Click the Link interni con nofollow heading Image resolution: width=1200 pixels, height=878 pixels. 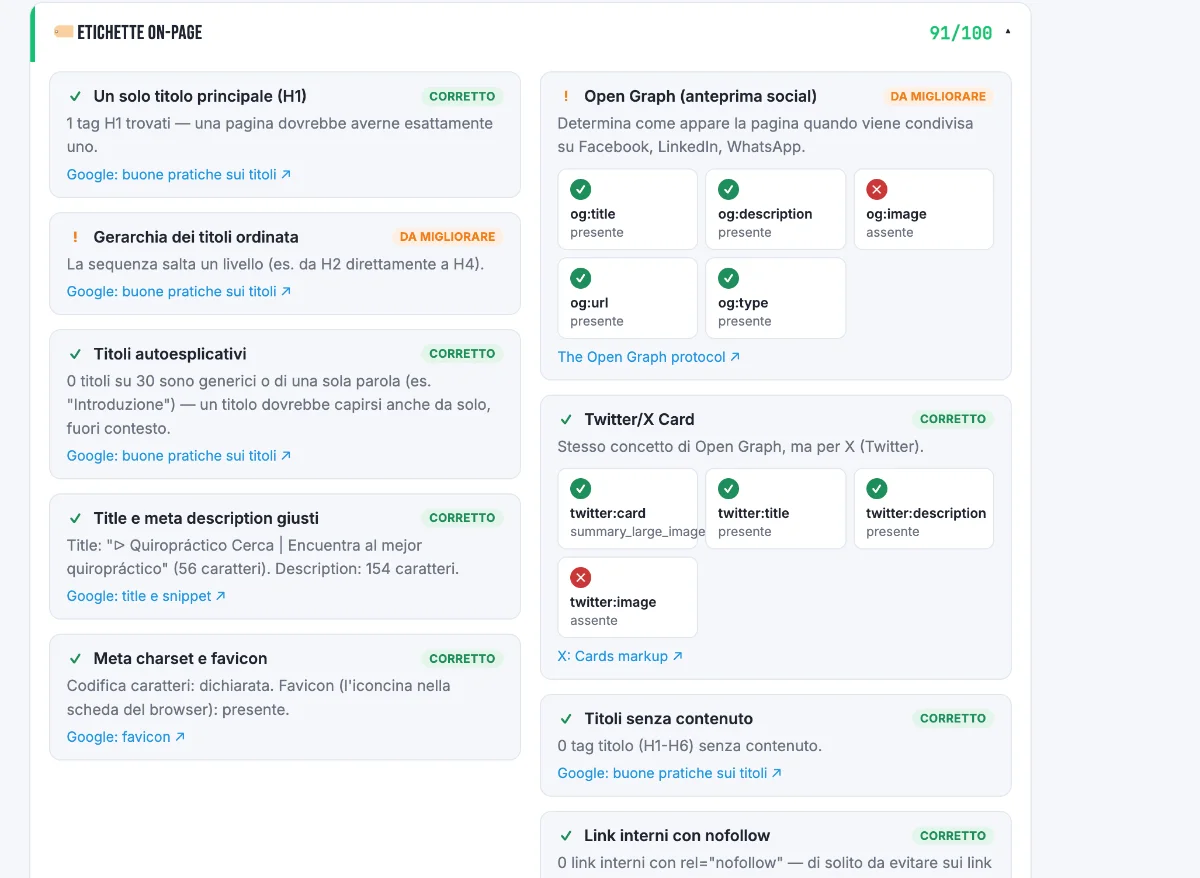pyautogui.click(x=677, y=836)
